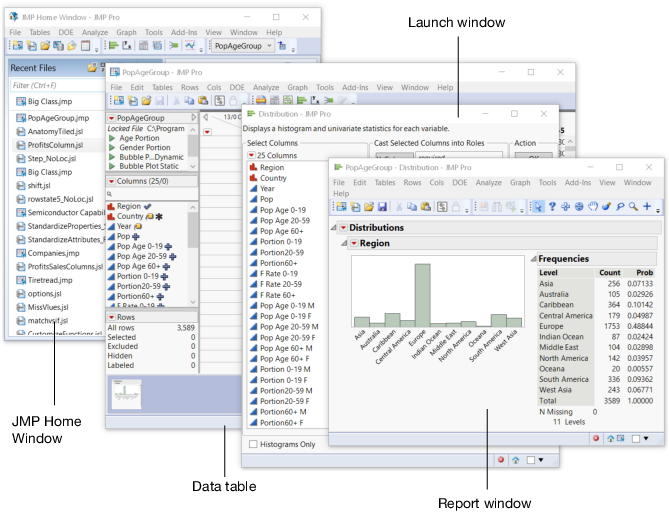Pick the brush tool in report toolbar
This screenshot has width=669, height=519.
606,207
